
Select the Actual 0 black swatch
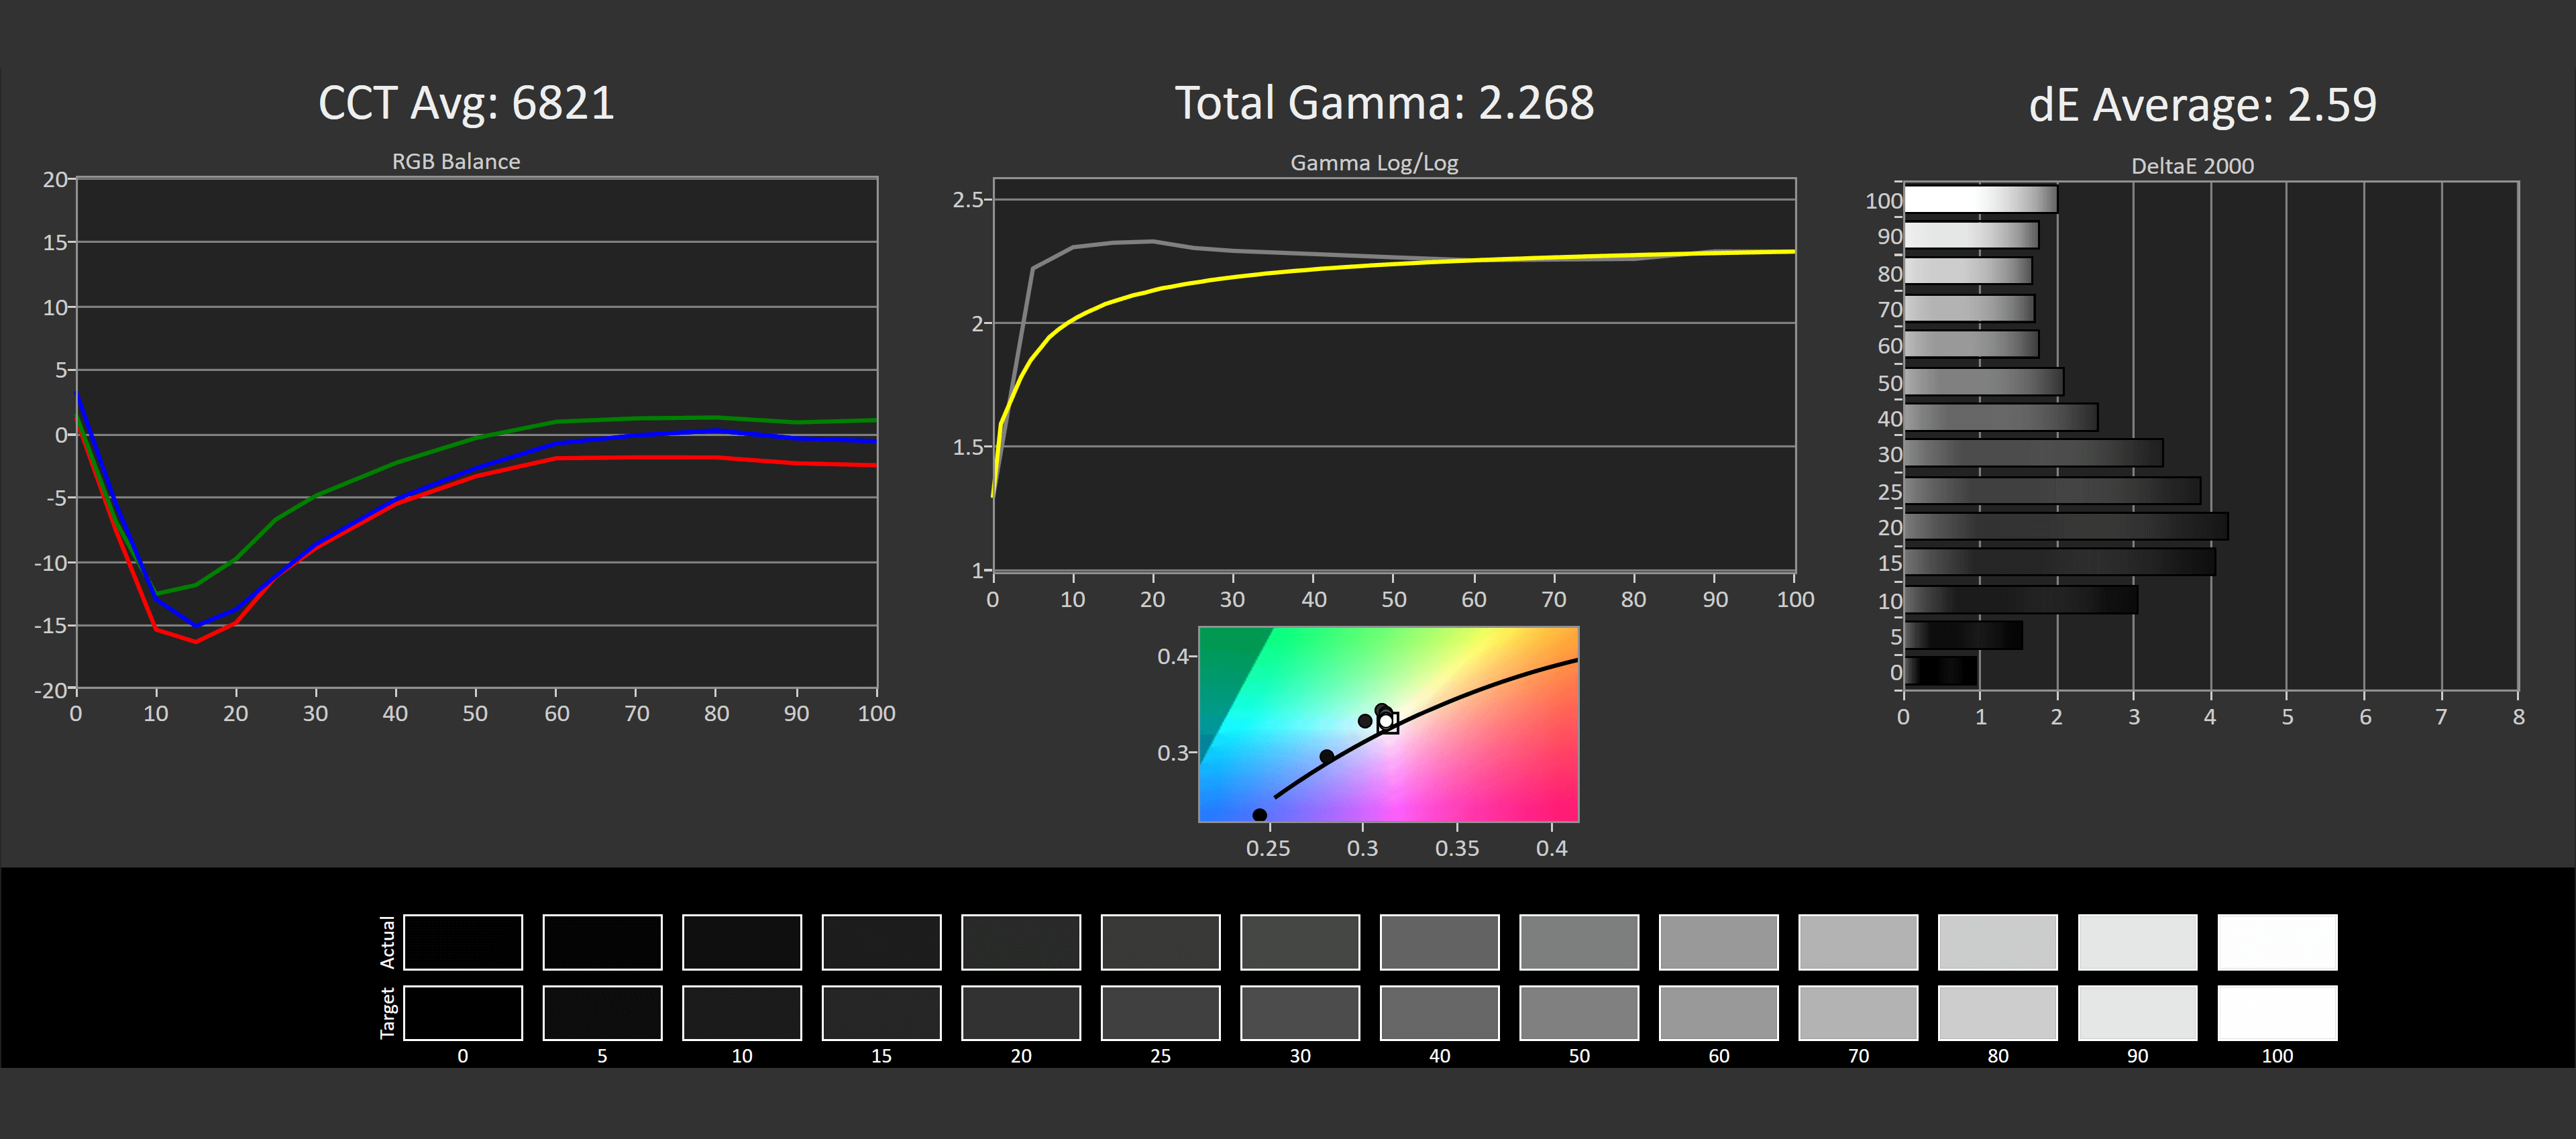tap(462, 942)
